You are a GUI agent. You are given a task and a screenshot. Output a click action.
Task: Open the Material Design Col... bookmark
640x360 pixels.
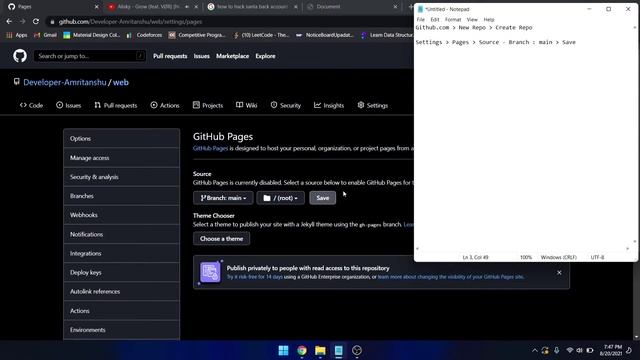click(x=91, y=35)
